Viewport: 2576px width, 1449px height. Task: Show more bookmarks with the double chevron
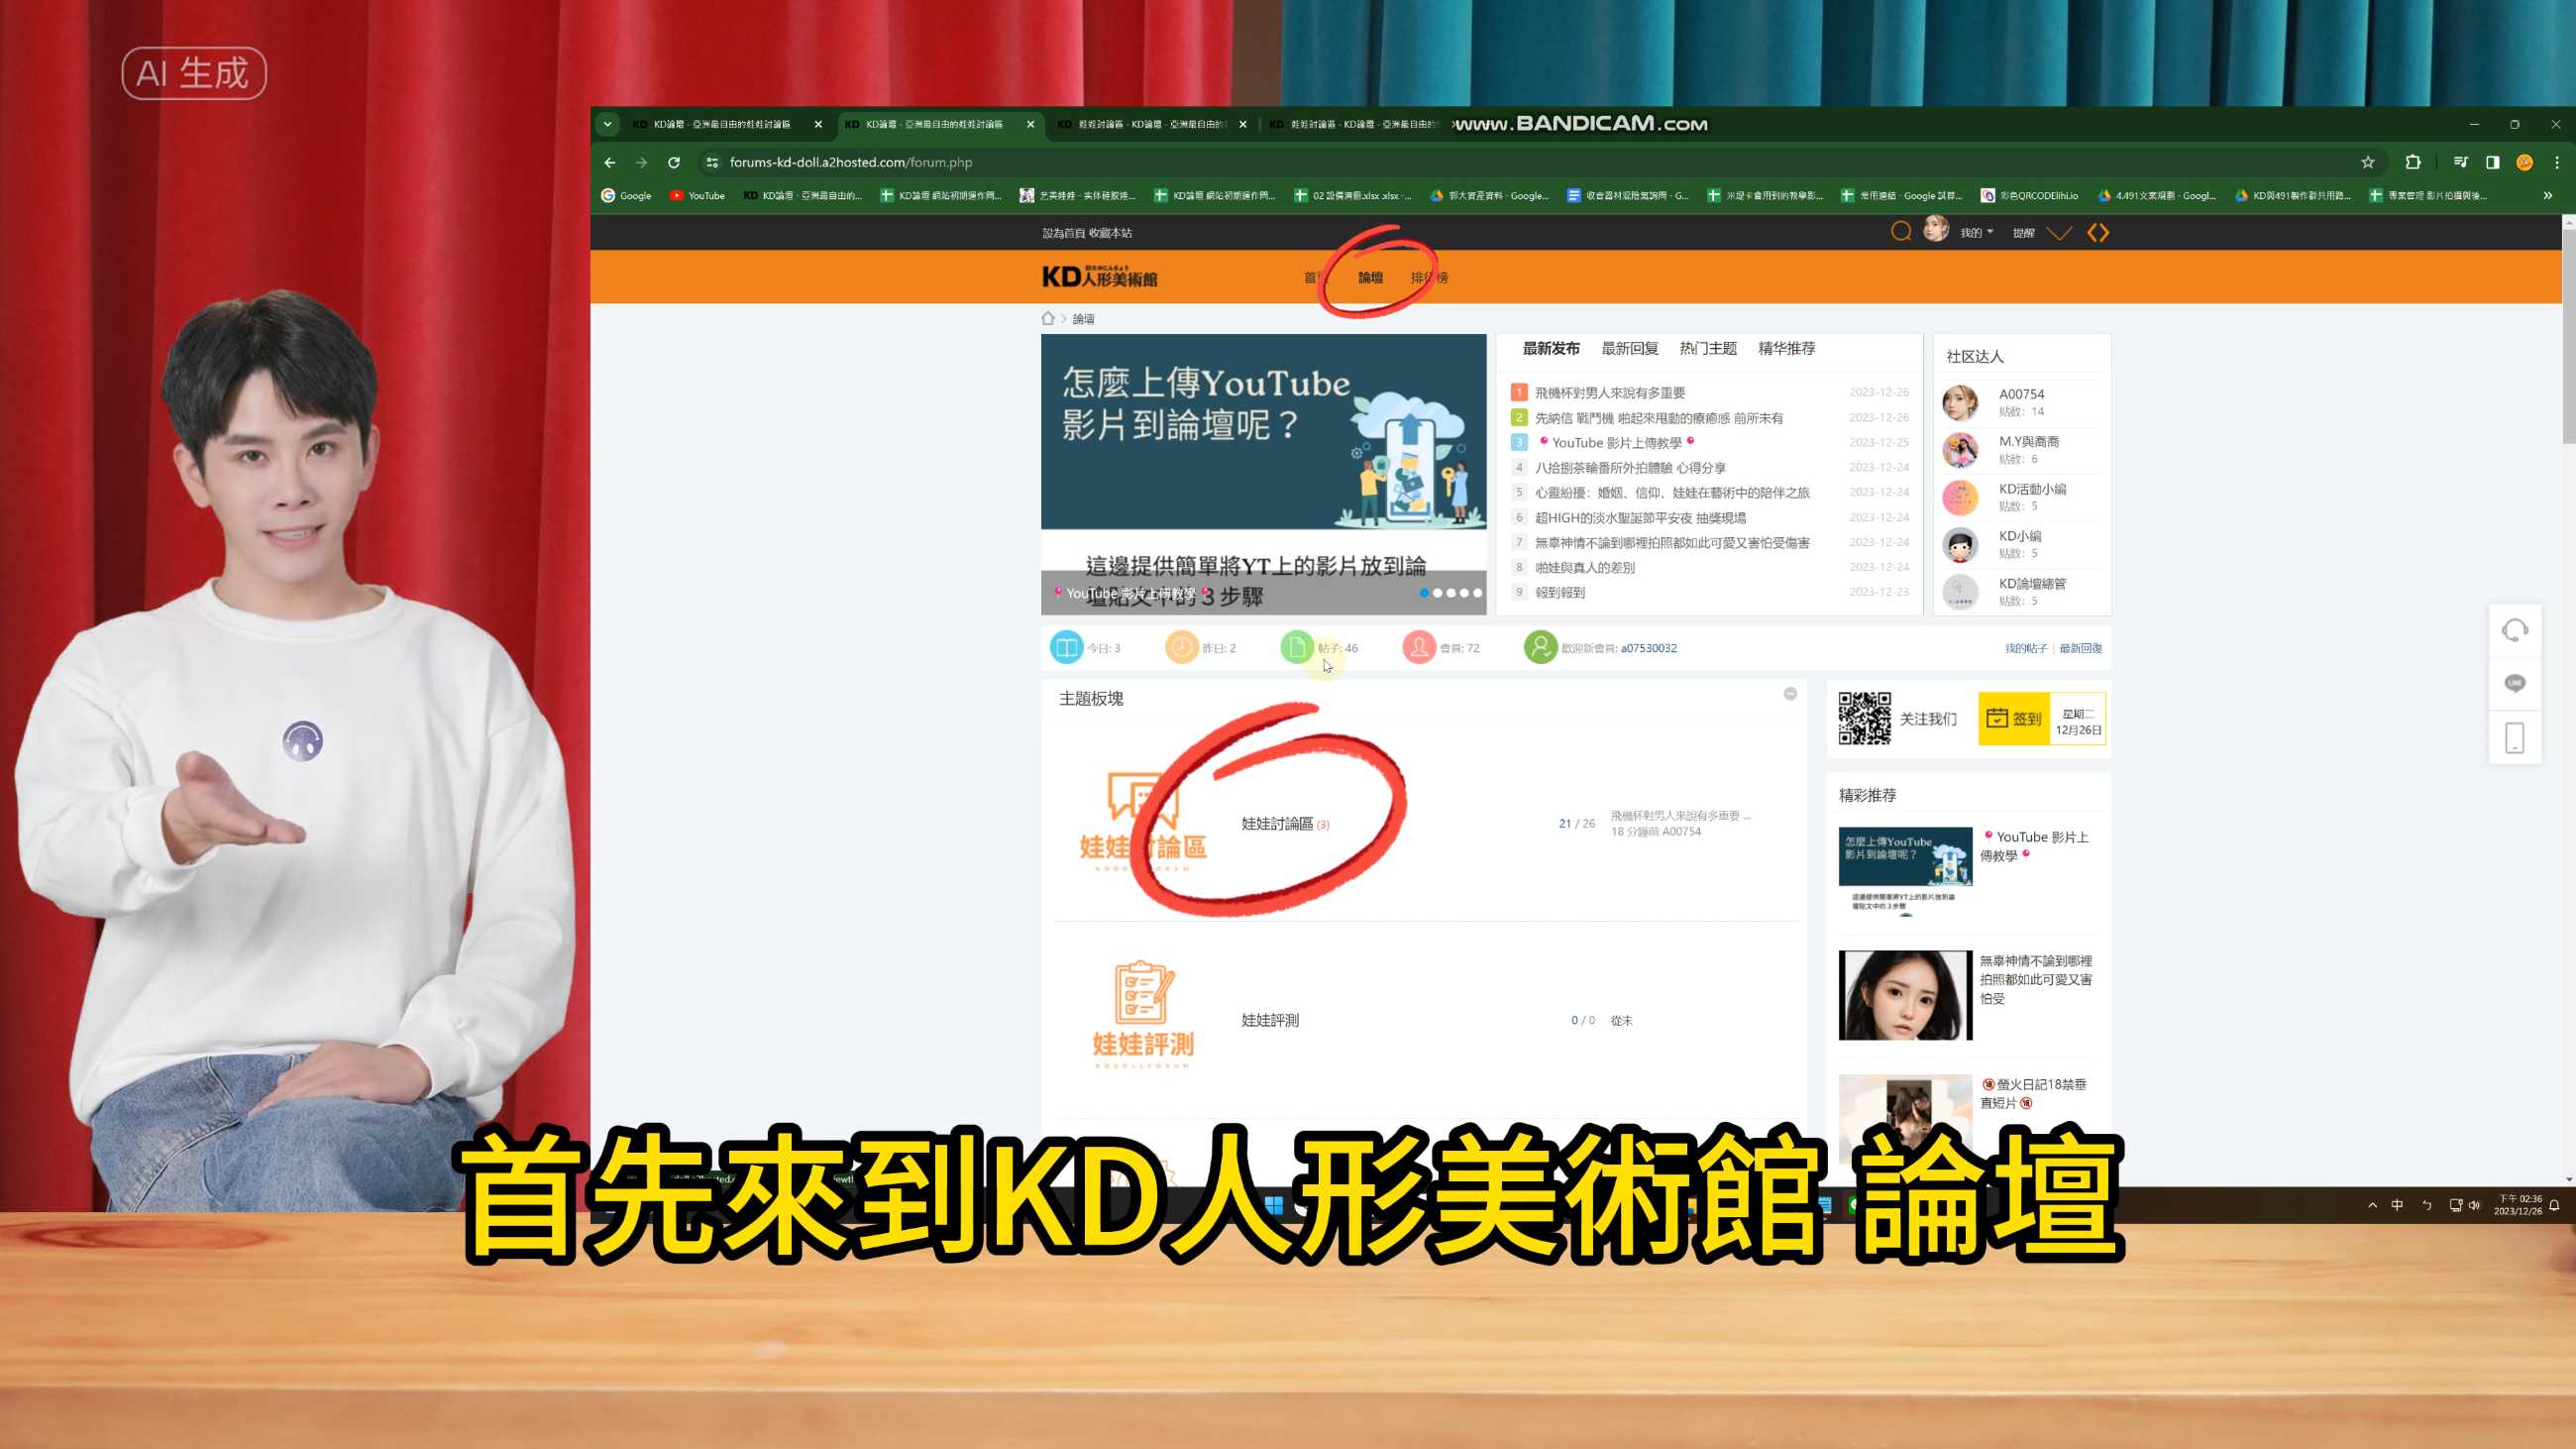pyautogui.click(x=2548, y=195)
